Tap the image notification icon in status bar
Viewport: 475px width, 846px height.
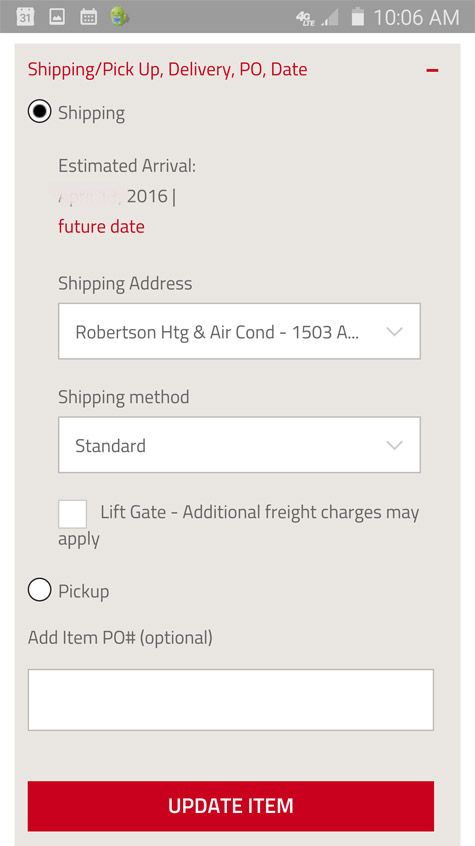(x=57, y=17)
